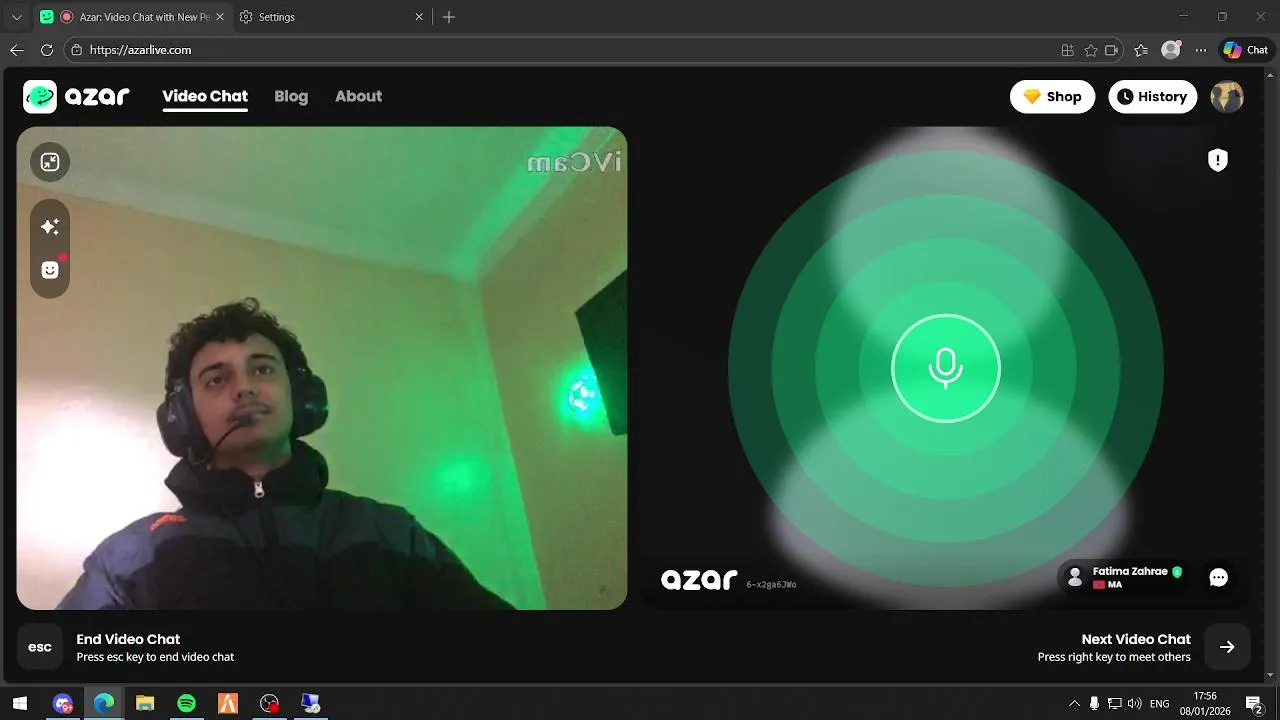The height and width of the screenshot is (720, 1280).
Task: Open the Blog page
Action: click(x=291, y=97)
